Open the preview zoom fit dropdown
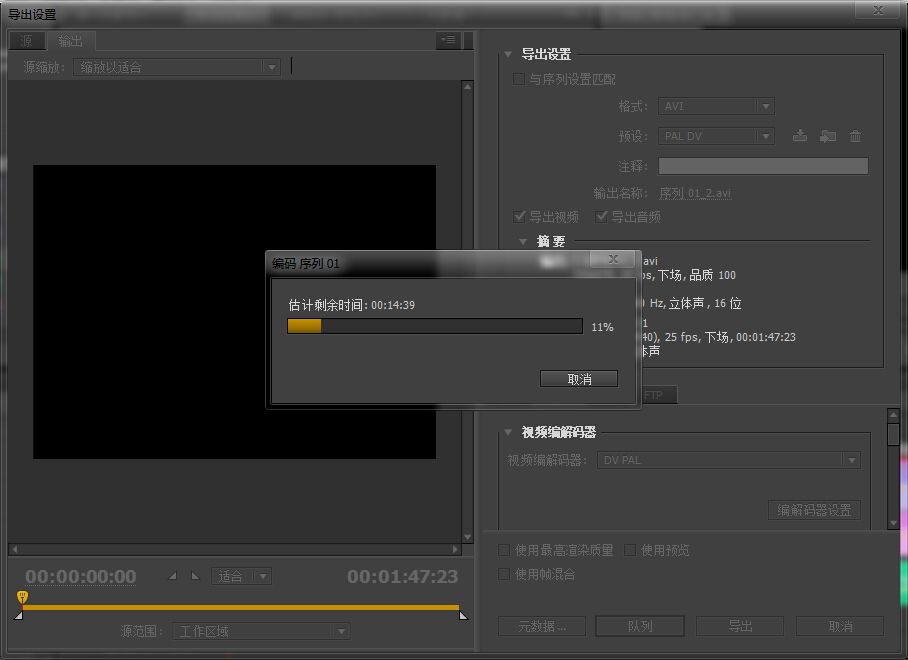 241,576
